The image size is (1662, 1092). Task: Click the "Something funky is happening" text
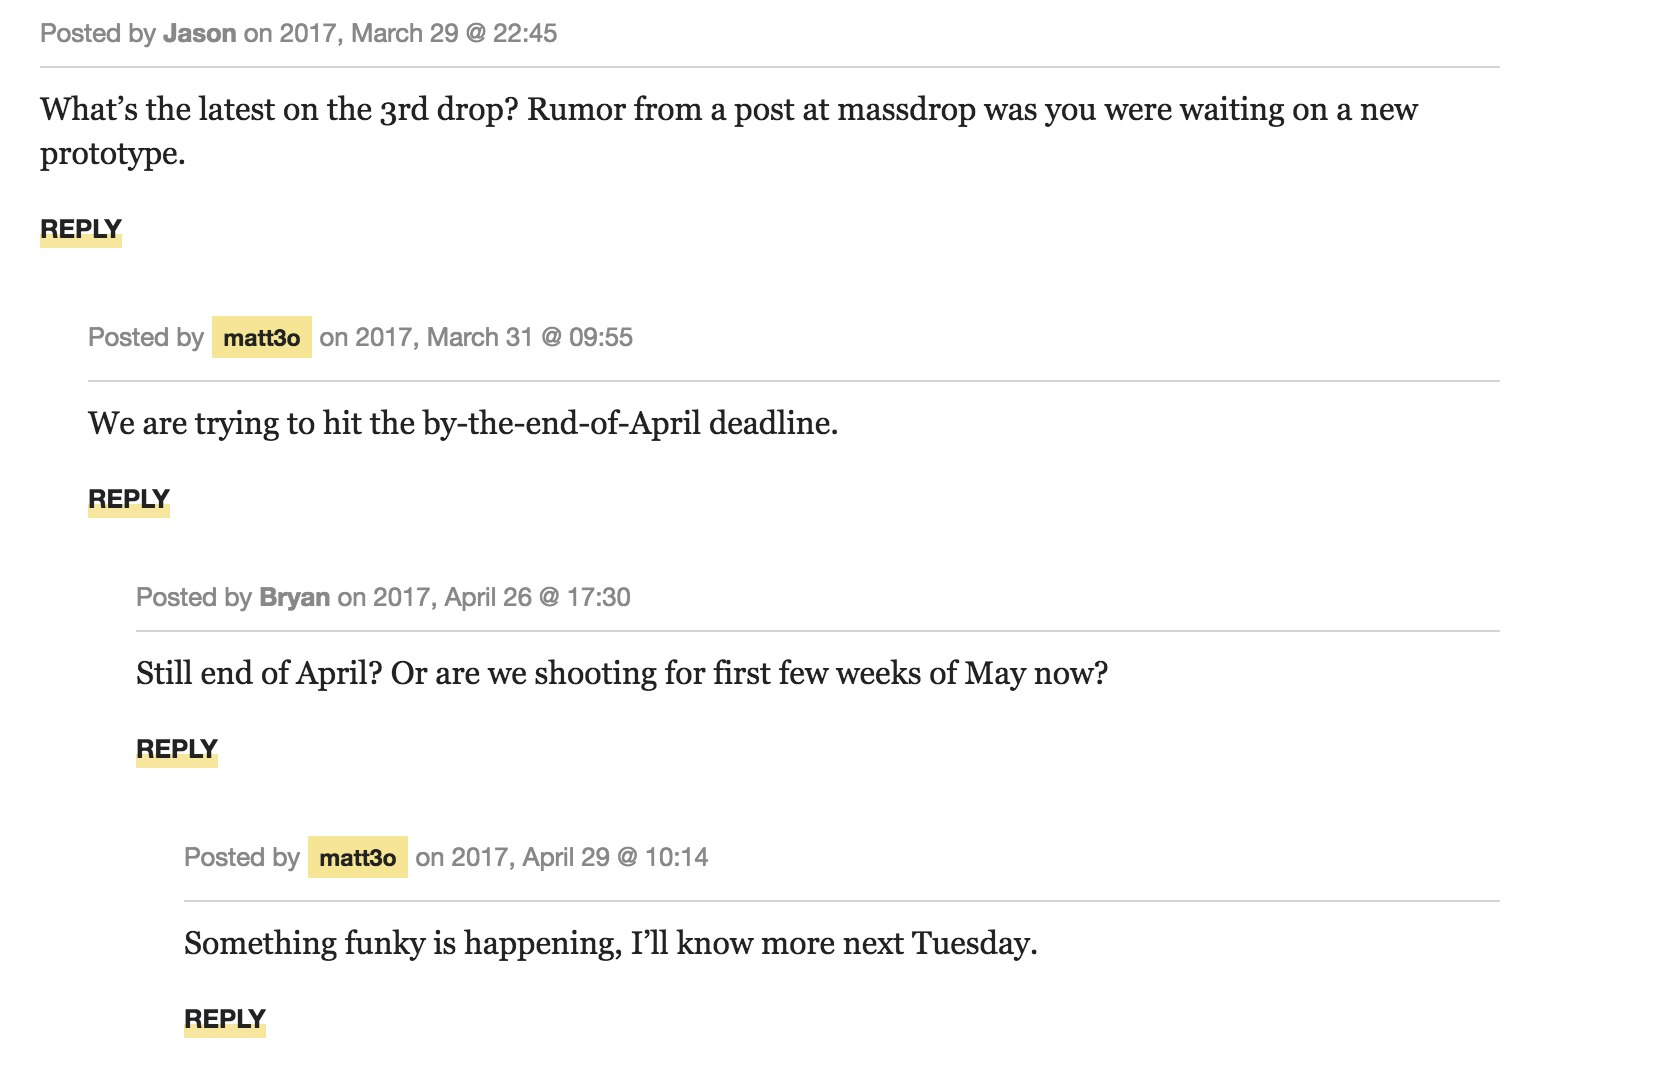click(402, 943)
